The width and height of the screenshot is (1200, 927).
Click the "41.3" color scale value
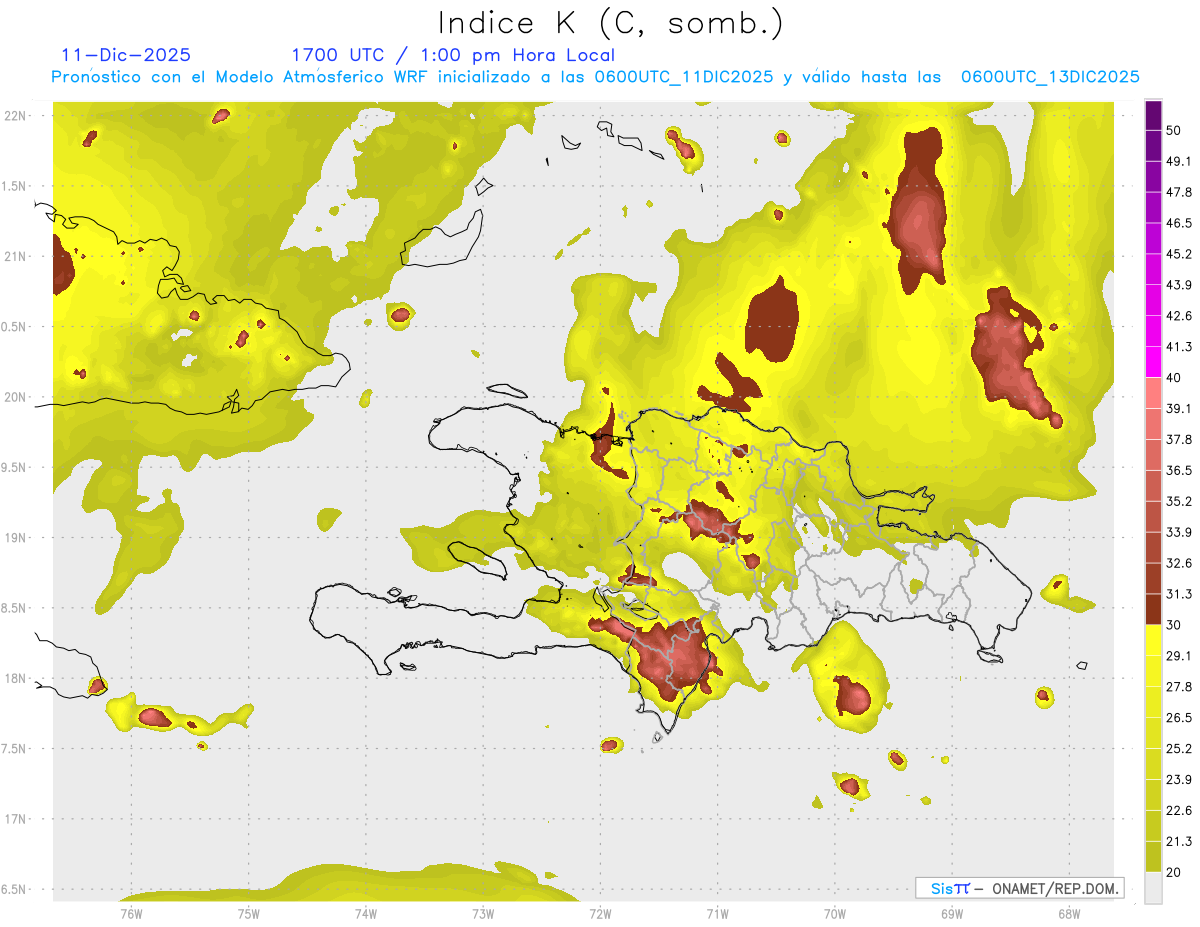(1179, 347)
